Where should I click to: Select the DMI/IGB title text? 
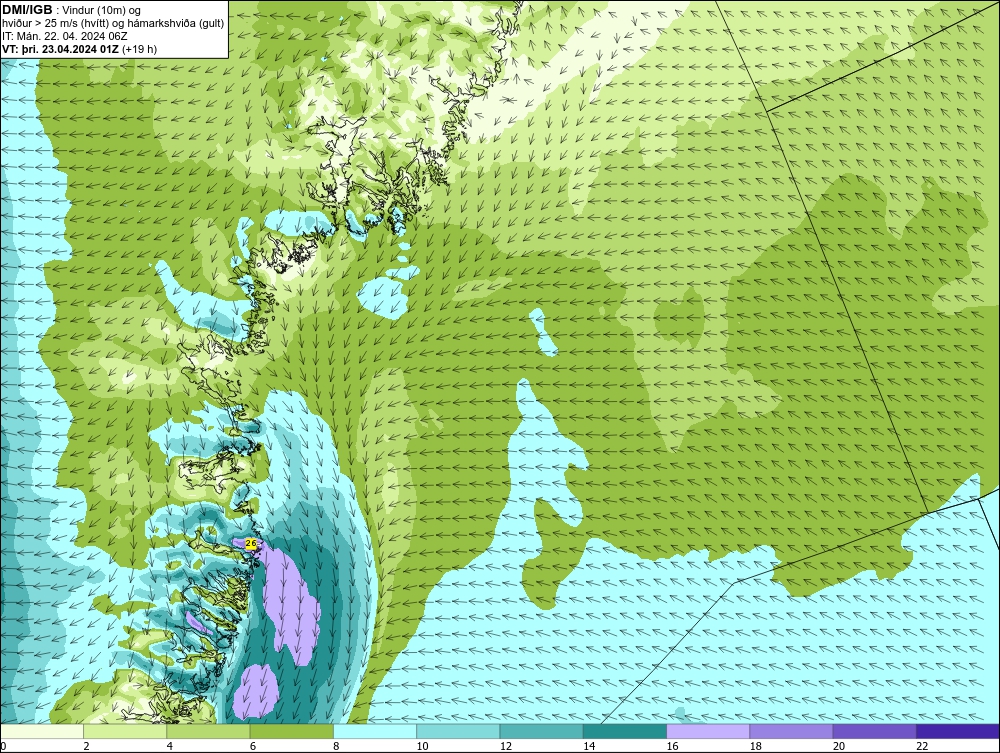pyautogui.click(x=28, y=10)
